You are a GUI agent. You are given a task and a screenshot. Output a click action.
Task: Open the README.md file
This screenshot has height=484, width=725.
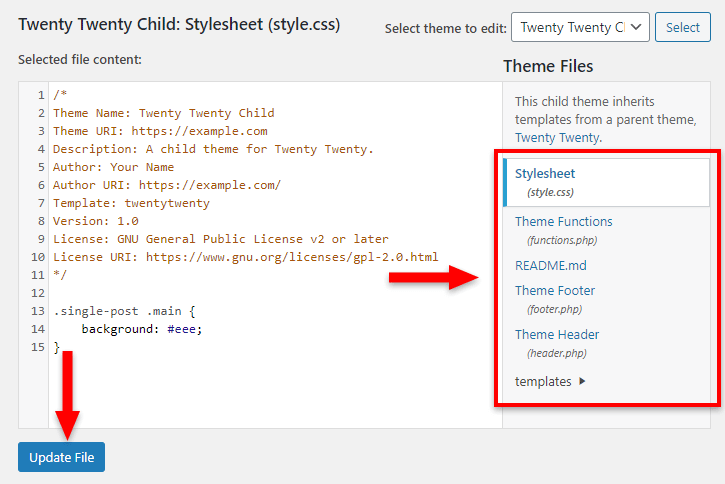click(551, 265)
